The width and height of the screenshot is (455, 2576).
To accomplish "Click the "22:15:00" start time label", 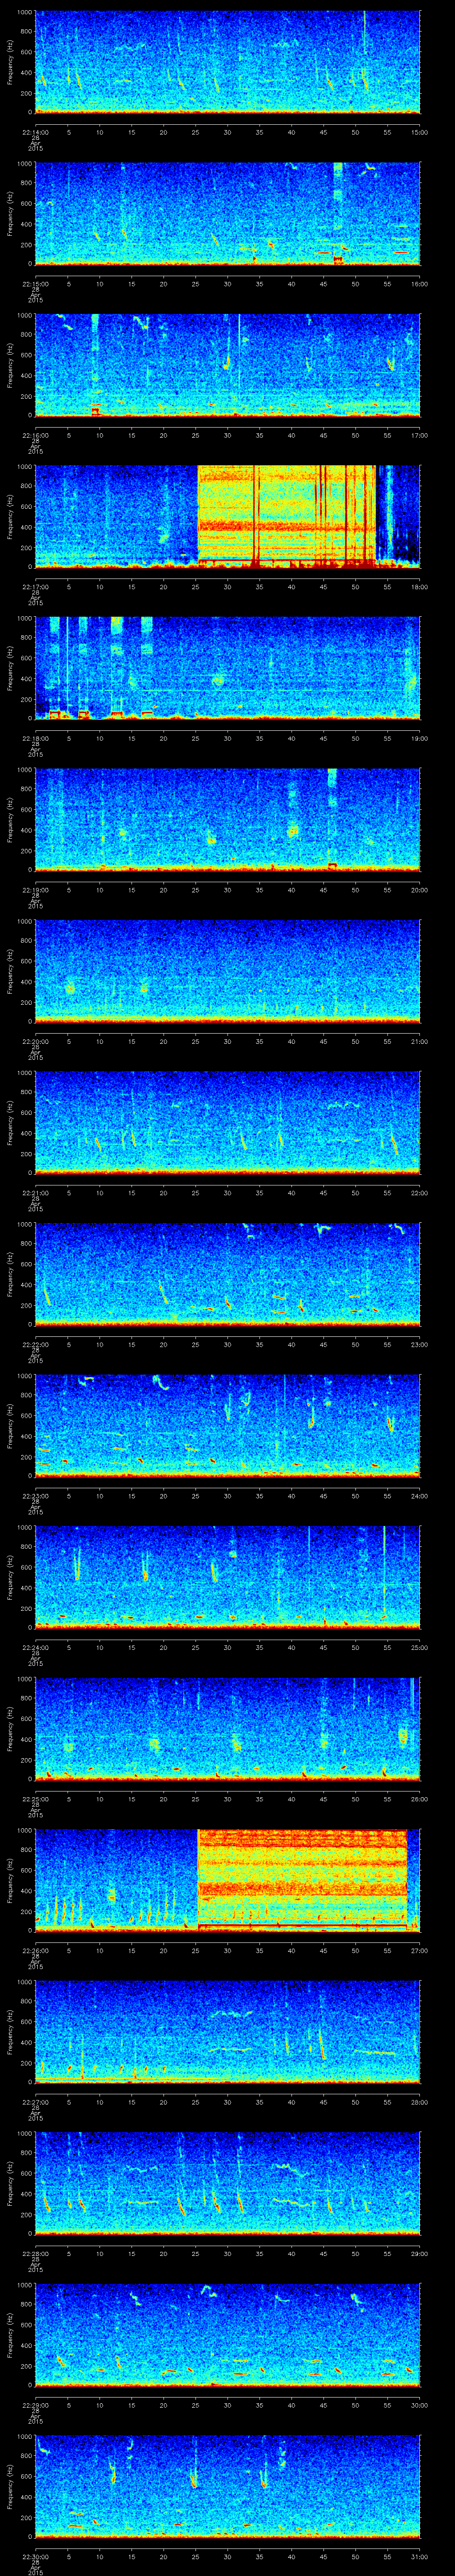I will pyautogui.click(x=35, y=284).
